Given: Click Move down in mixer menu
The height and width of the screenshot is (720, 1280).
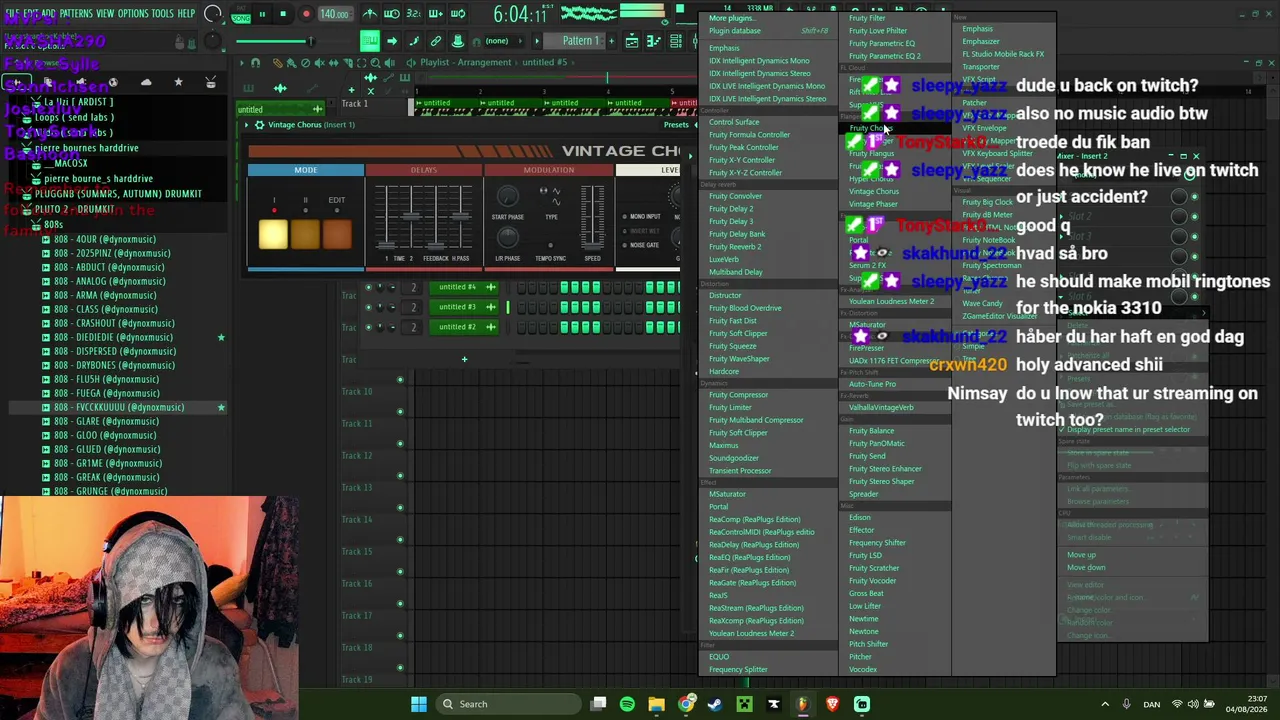Looking at the screenshot, I should [1086, 568].
